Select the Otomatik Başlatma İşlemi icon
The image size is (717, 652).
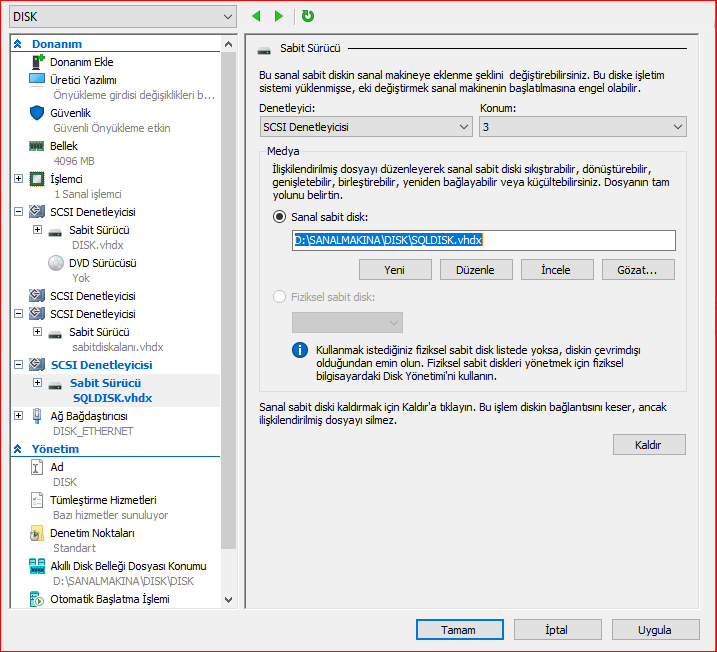37,599
